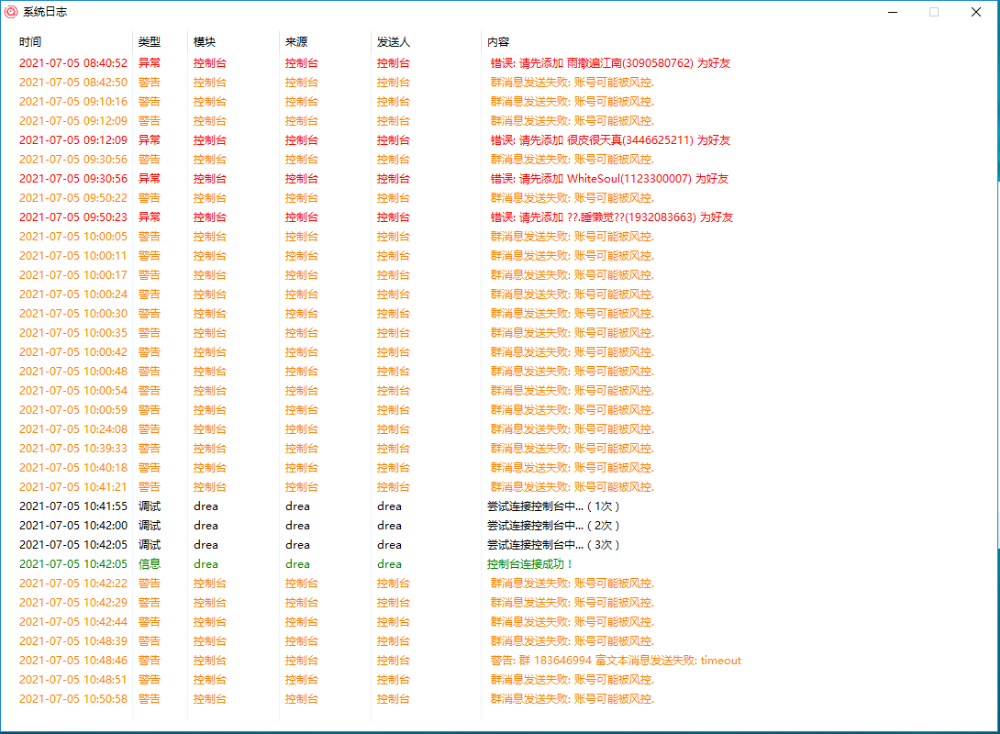The height and width of the screenshot is (734, 1000).
Task: Click the error entry mentioning 很皮很天真
Action: pos(610,140)
